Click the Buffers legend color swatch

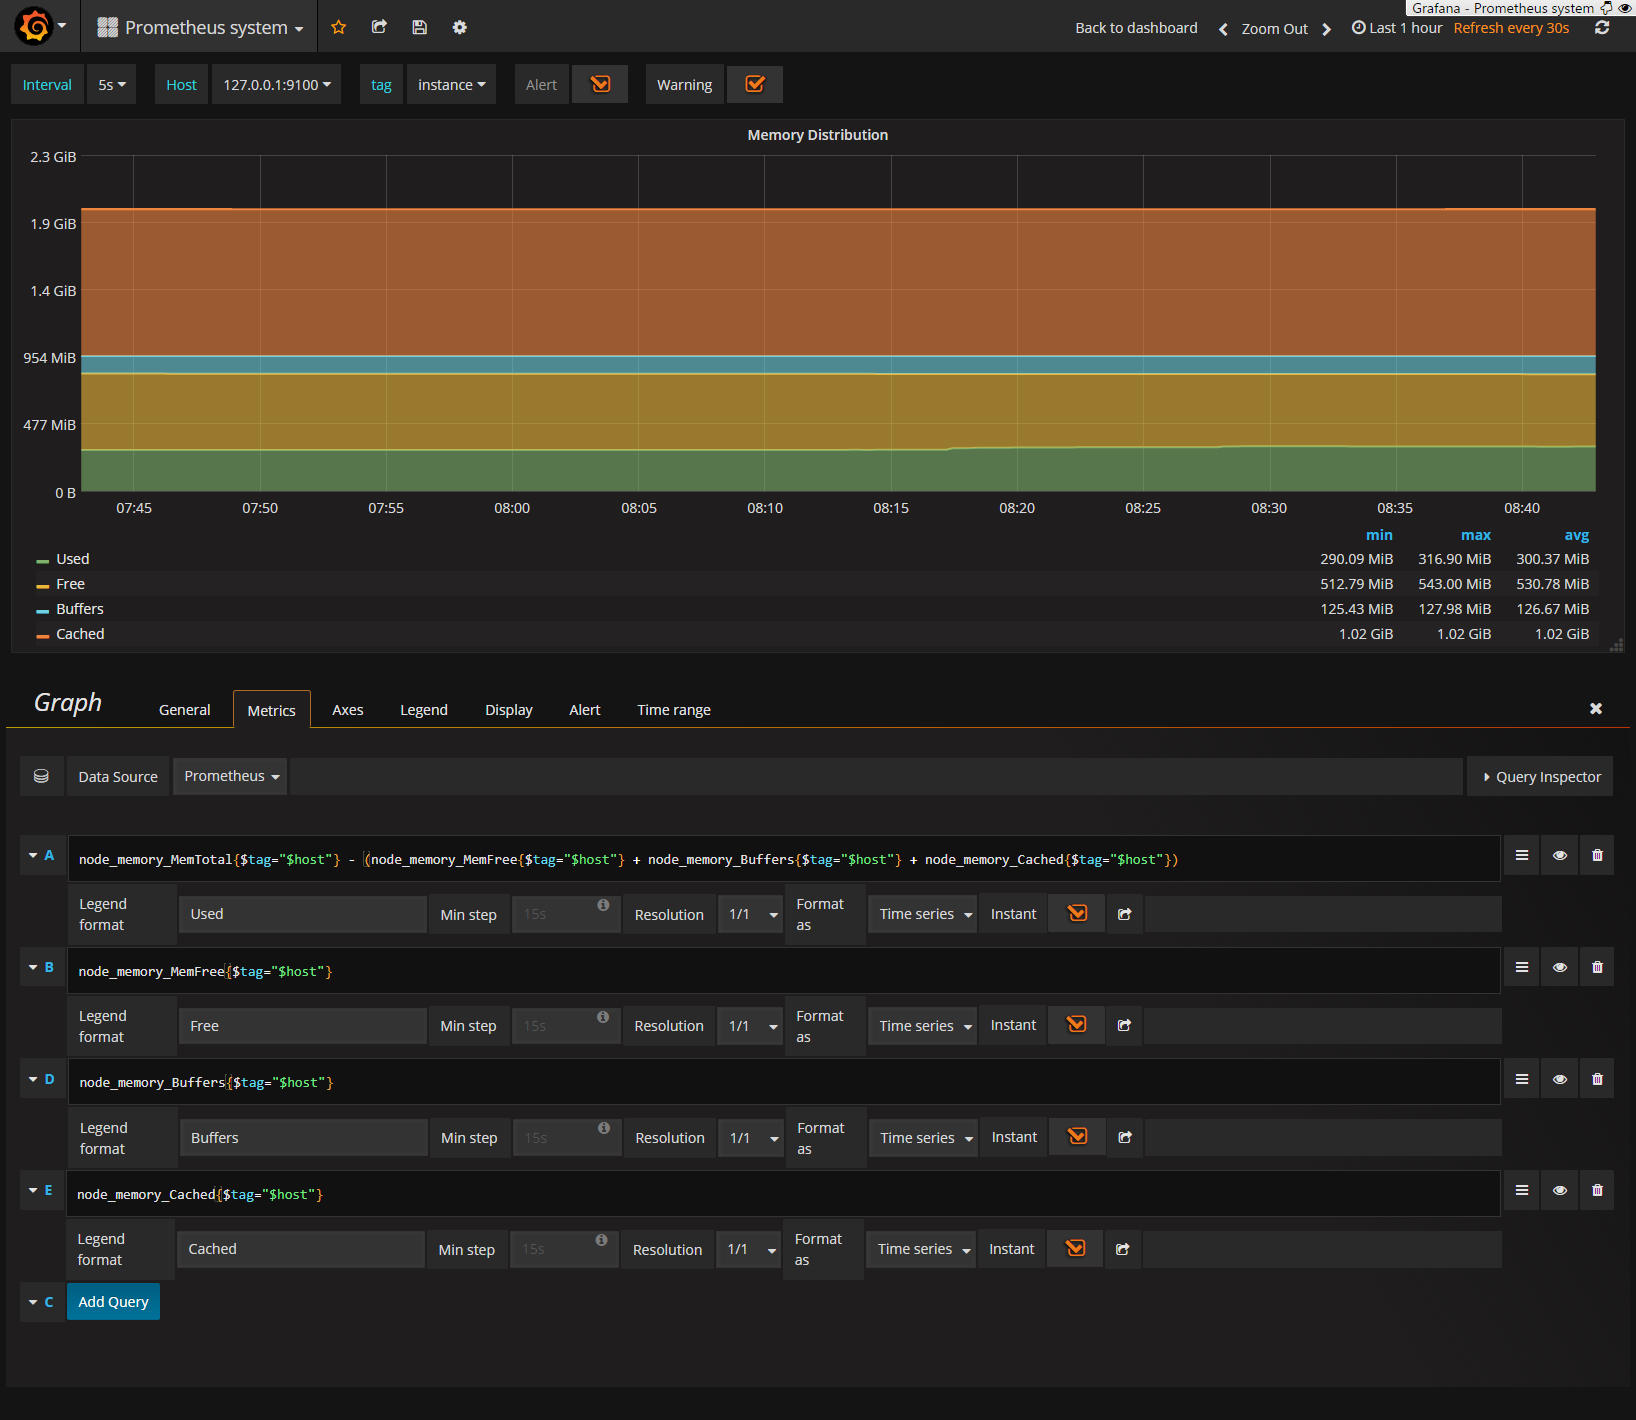pos(43,611)
